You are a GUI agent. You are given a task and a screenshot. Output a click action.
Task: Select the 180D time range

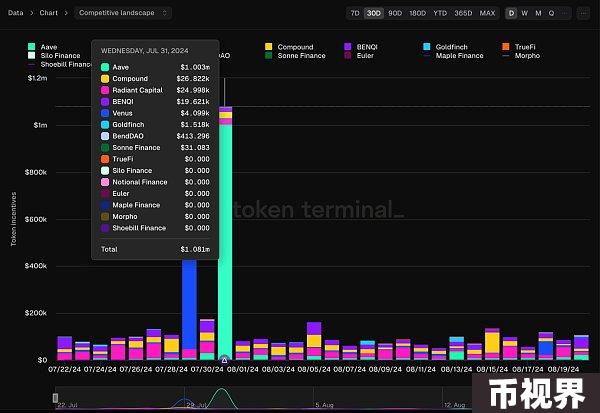(417, 13)
